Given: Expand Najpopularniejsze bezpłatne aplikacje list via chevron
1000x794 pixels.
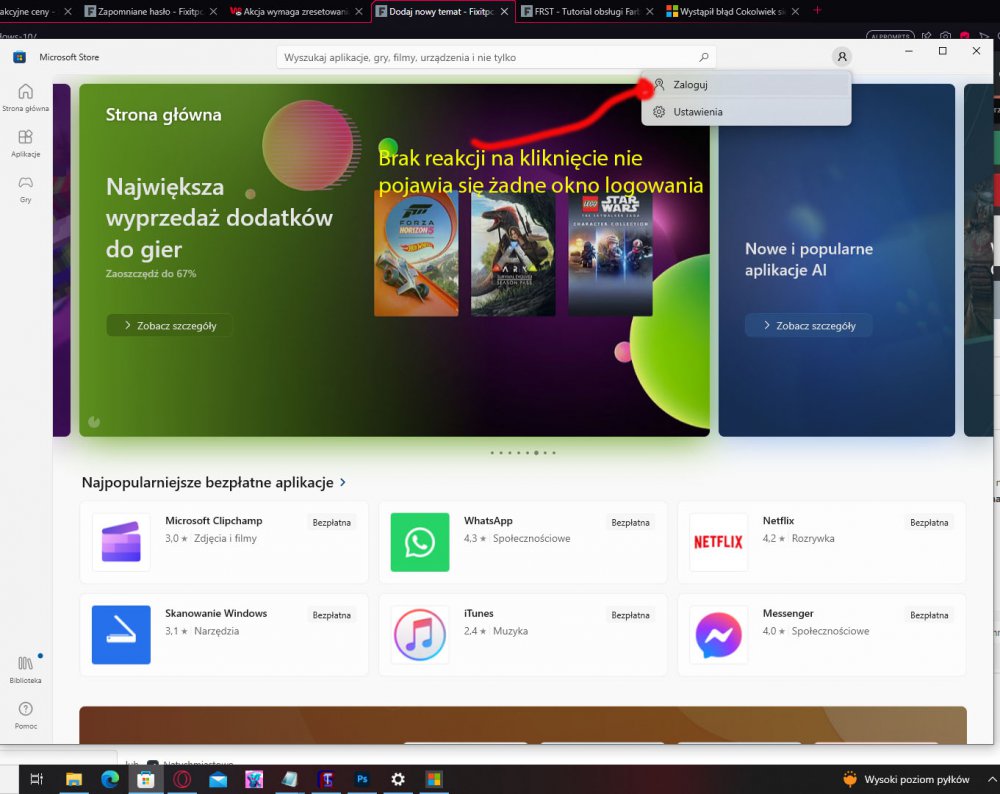Looking at the screenshot, I should (343, 482).
